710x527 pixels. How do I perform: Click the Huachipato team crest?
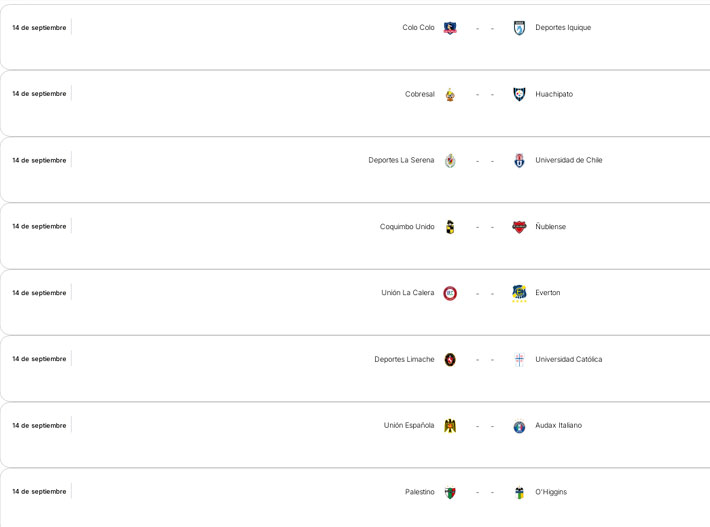(519, 94)
